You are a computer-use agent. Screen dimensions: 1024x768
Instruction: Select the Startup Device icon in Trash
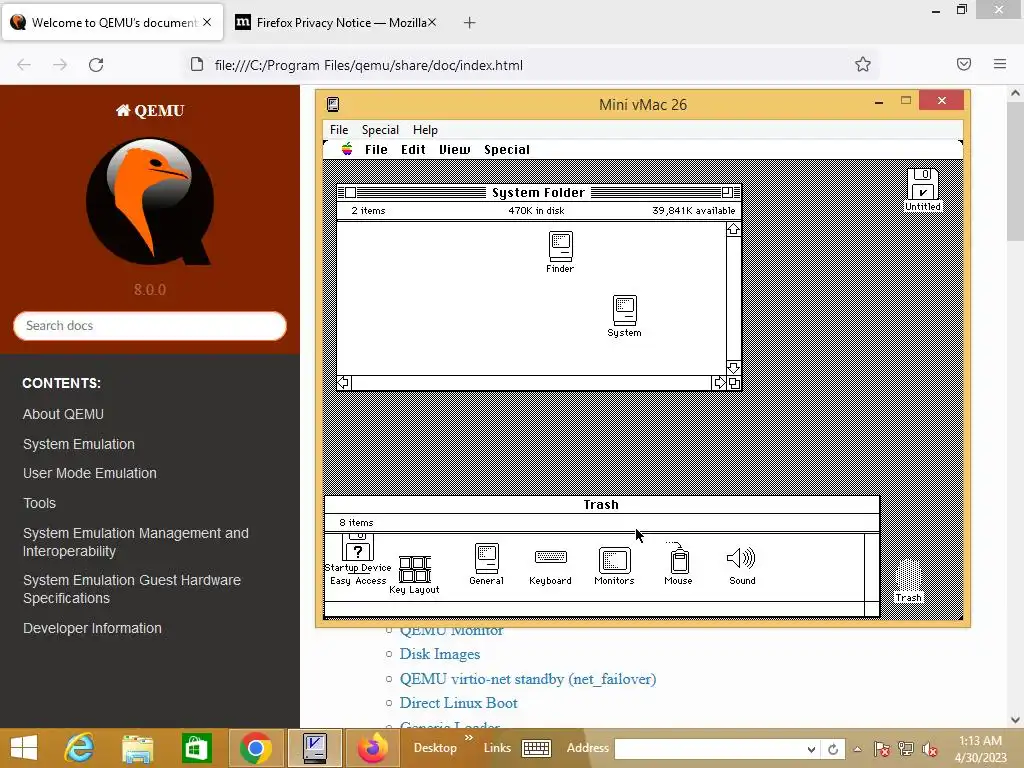(x=358, y=547)
